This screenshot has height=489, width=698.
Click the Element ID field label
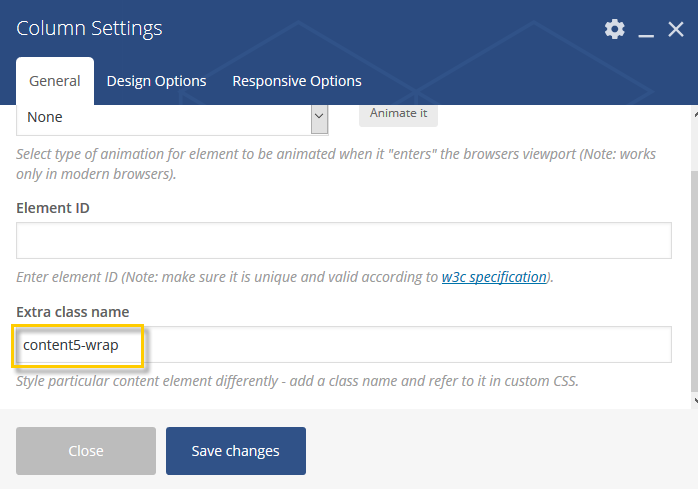coord(53,208)
